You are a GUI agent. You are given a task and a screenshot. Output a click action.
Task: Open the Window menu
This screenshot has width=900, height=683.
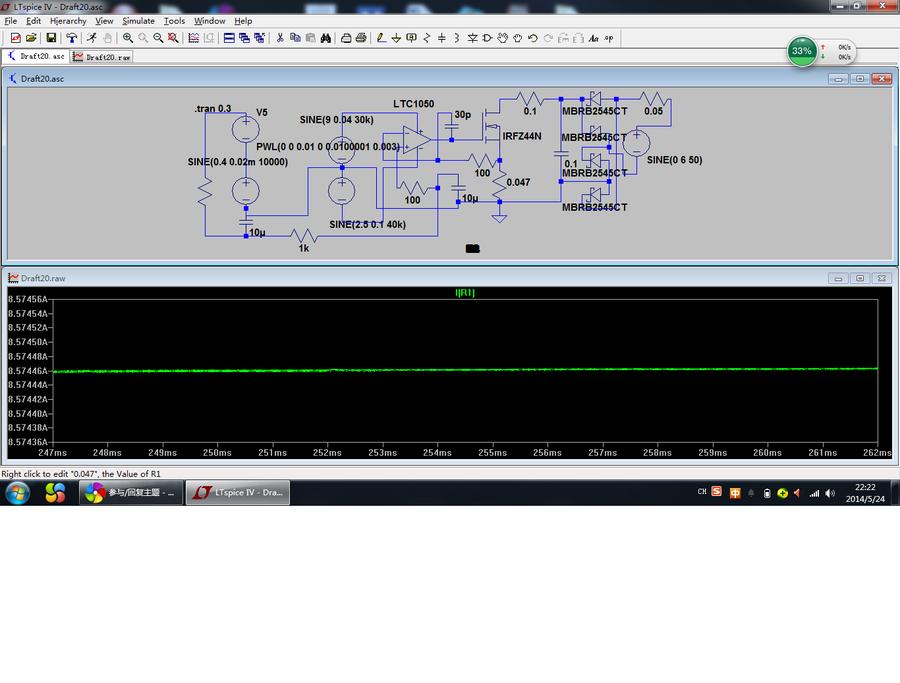coord(210,21)
